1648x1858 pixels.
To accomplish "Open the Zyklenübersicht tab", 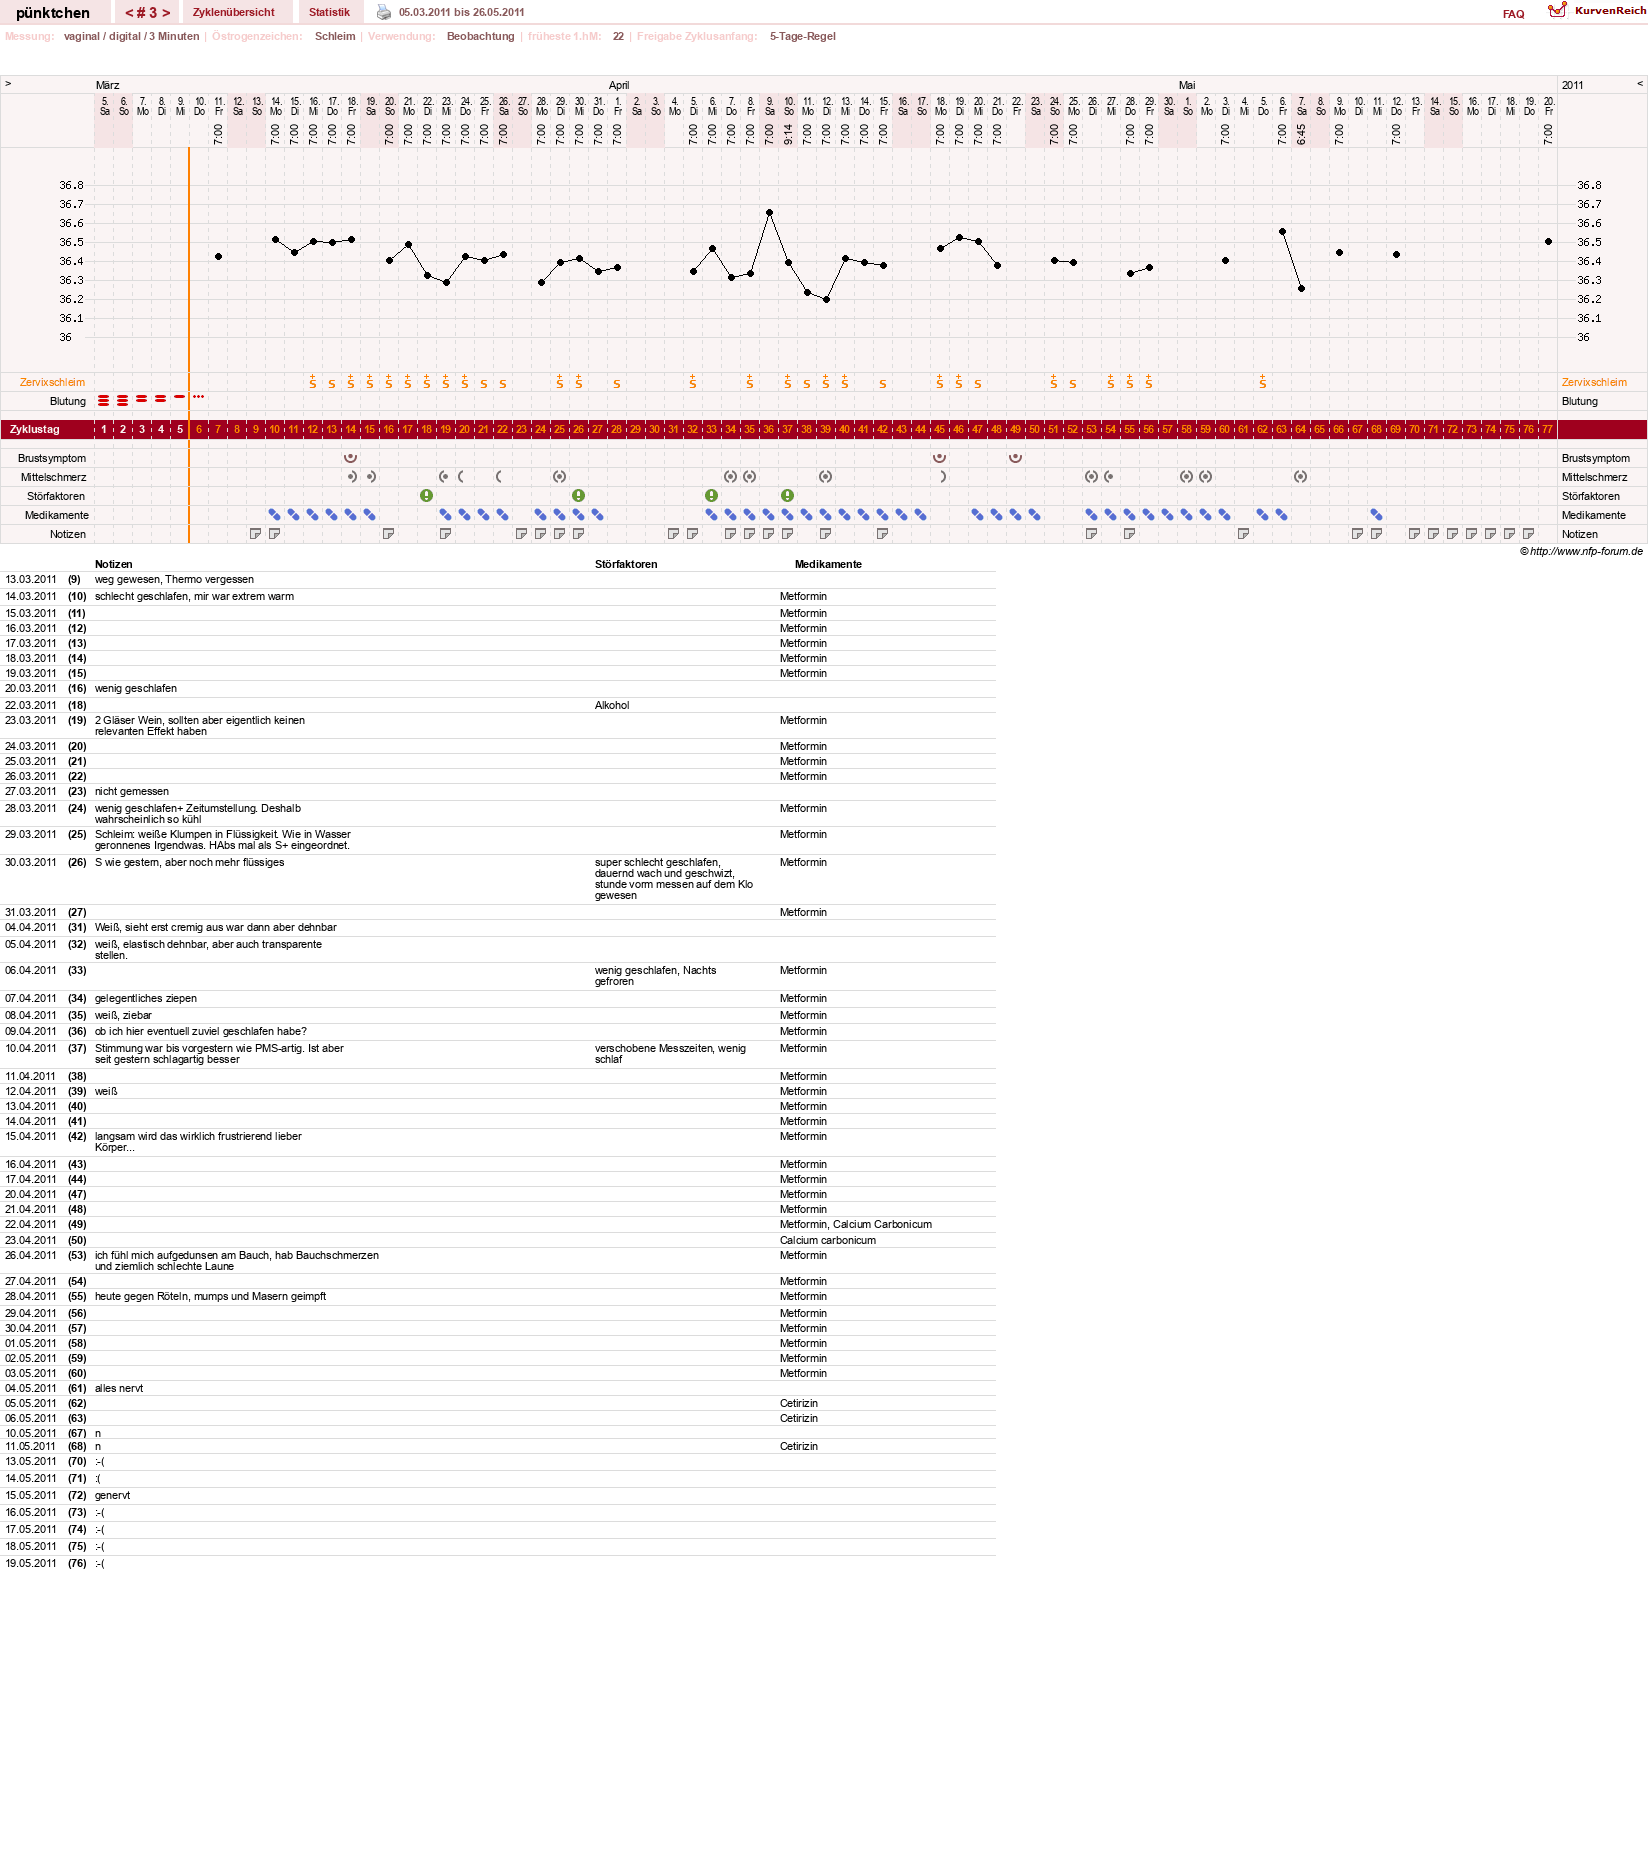I will 234,12.
